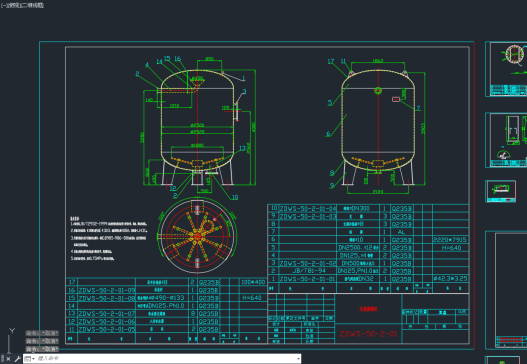527x364 pixels.
Task: Select the ZDWS-50-2-01-01 cell in row 1
Action: pyautogui.click(x=308, y=279)
